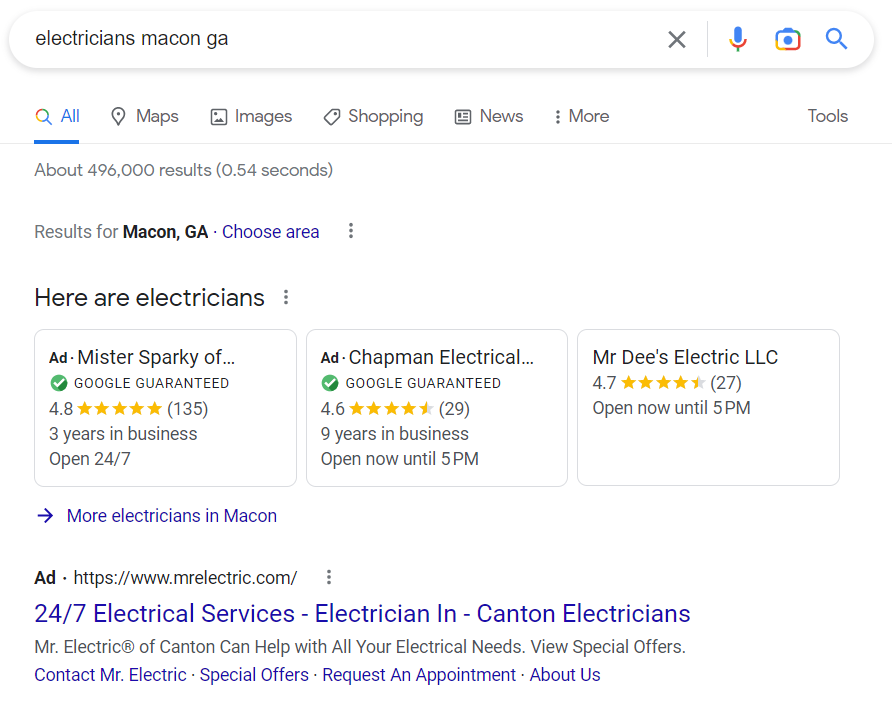Switch to the Images tab
The height and width of the screenshot is (705, 892).
(x=251, y=116)
